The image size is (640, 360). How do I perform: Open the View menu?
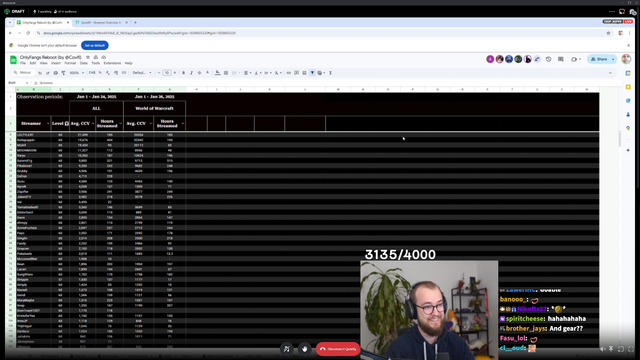(x=44, y=63)
